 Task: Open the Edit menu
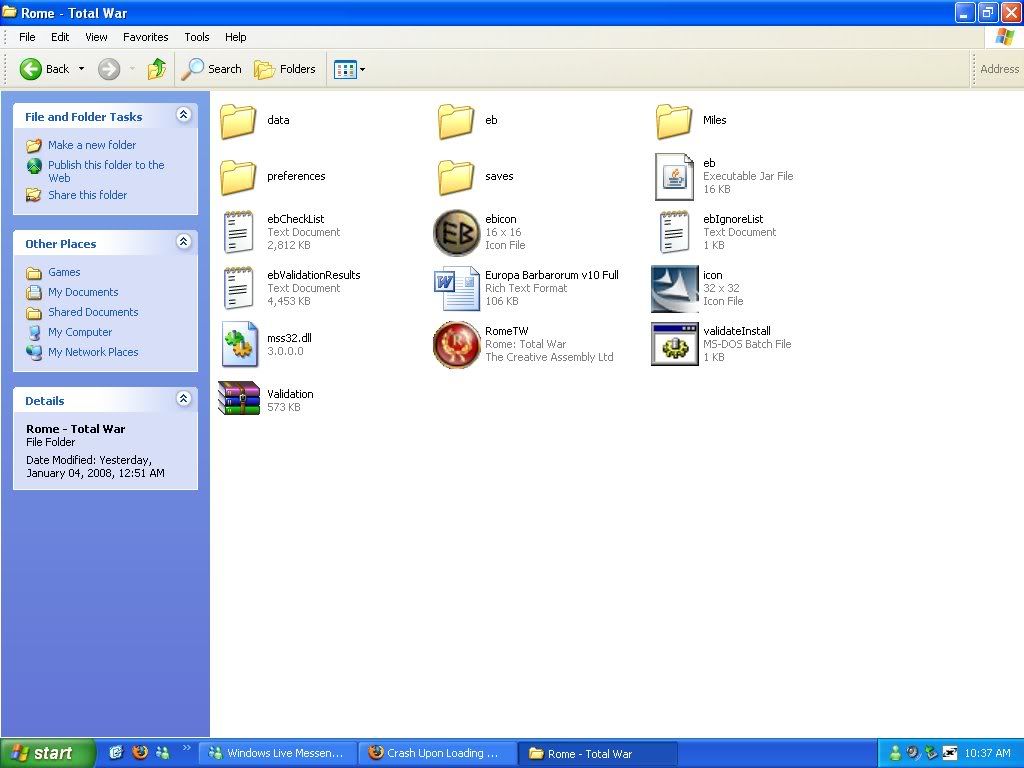[x=60, y=37]
